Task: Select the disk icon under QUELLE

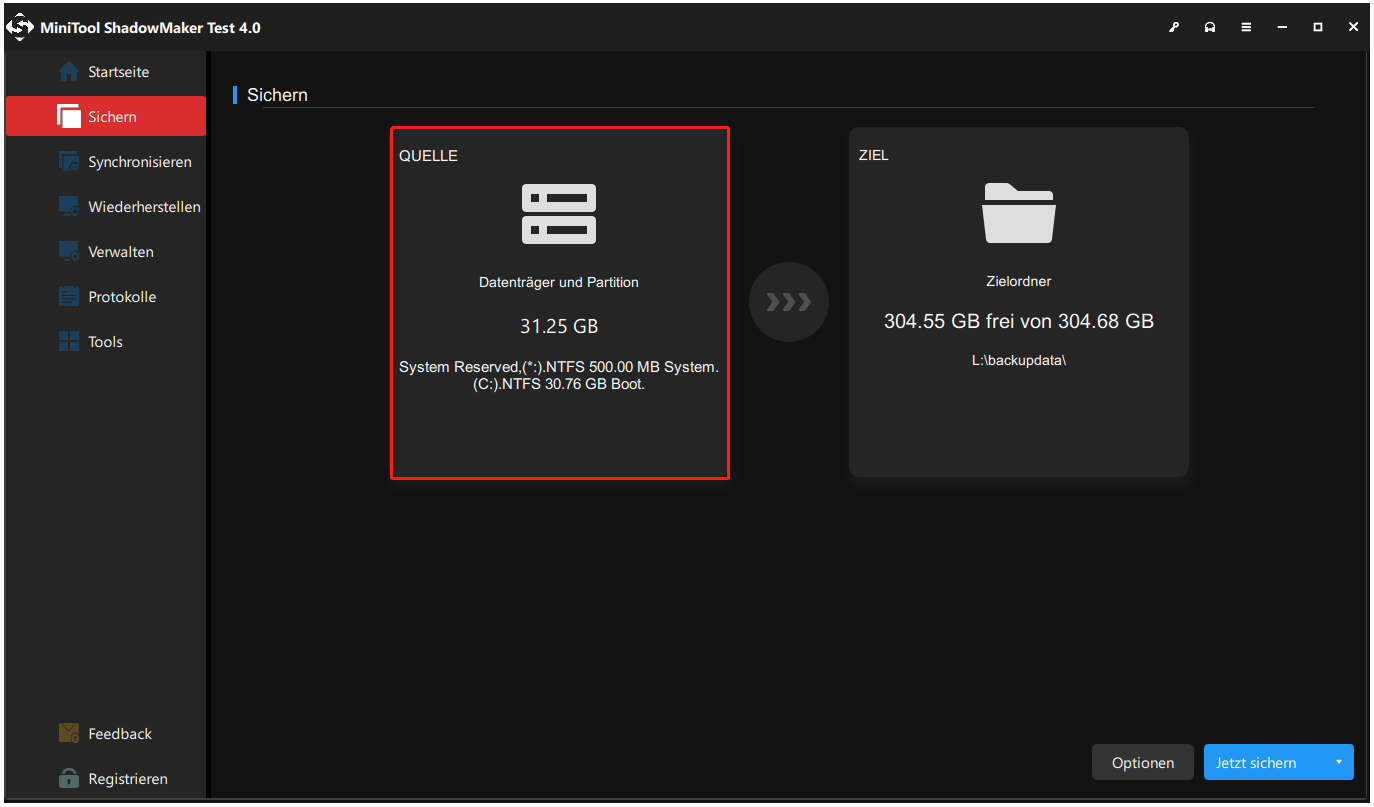Action: [x=559, y=213]
